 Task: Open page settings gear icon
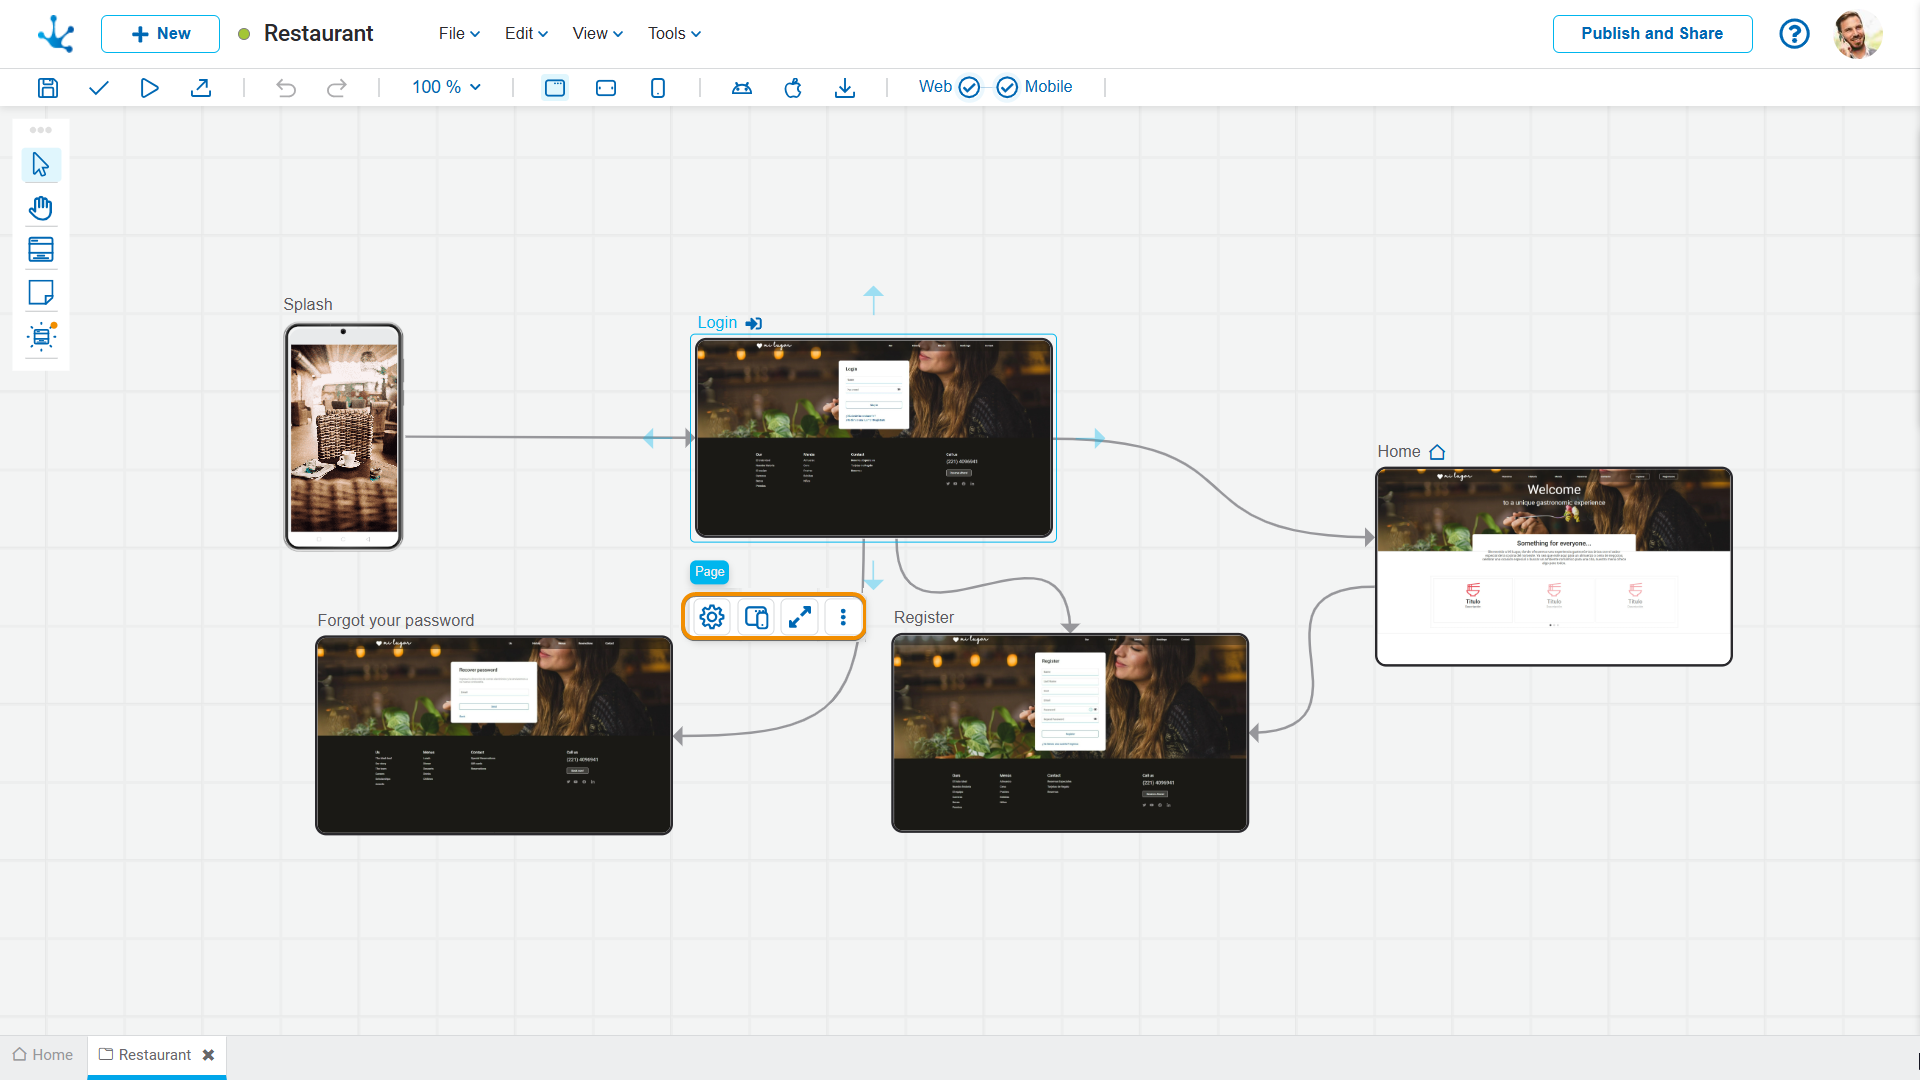(x=712, y=617)
